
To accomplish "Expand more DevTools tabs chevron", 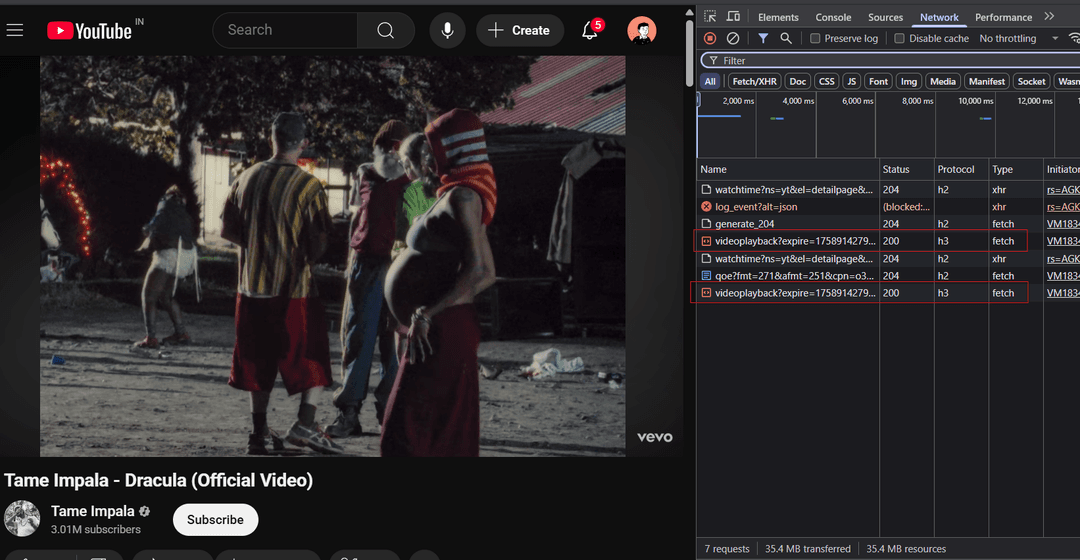I will click(x=1049, y=17).
